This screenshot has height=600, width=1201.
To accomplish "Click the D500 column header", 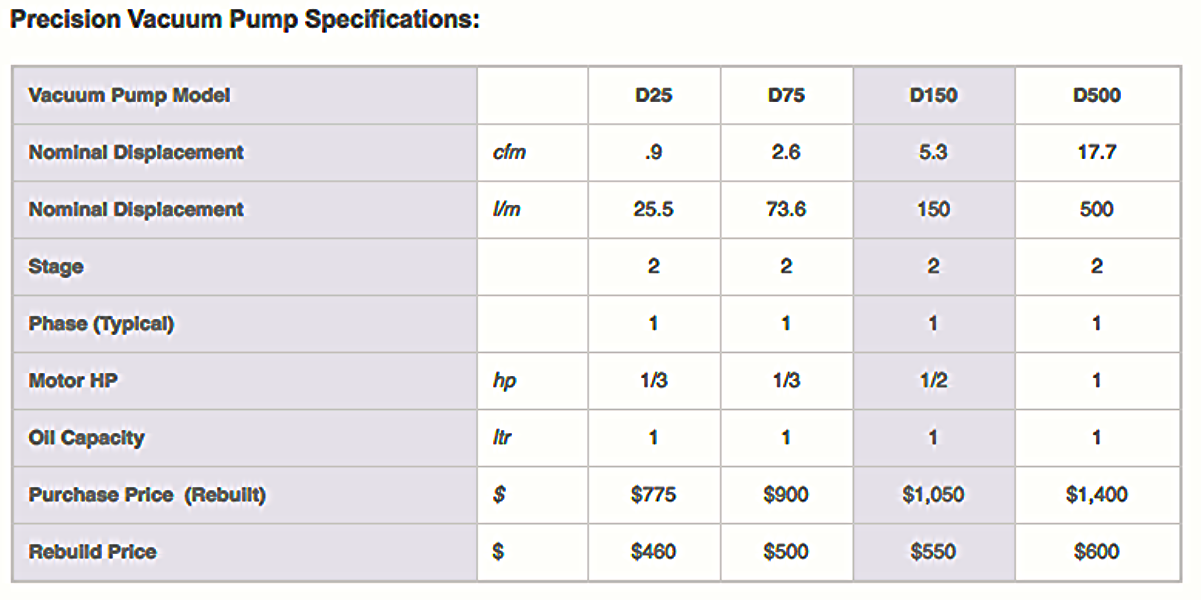I will [x=1096, y=96].
